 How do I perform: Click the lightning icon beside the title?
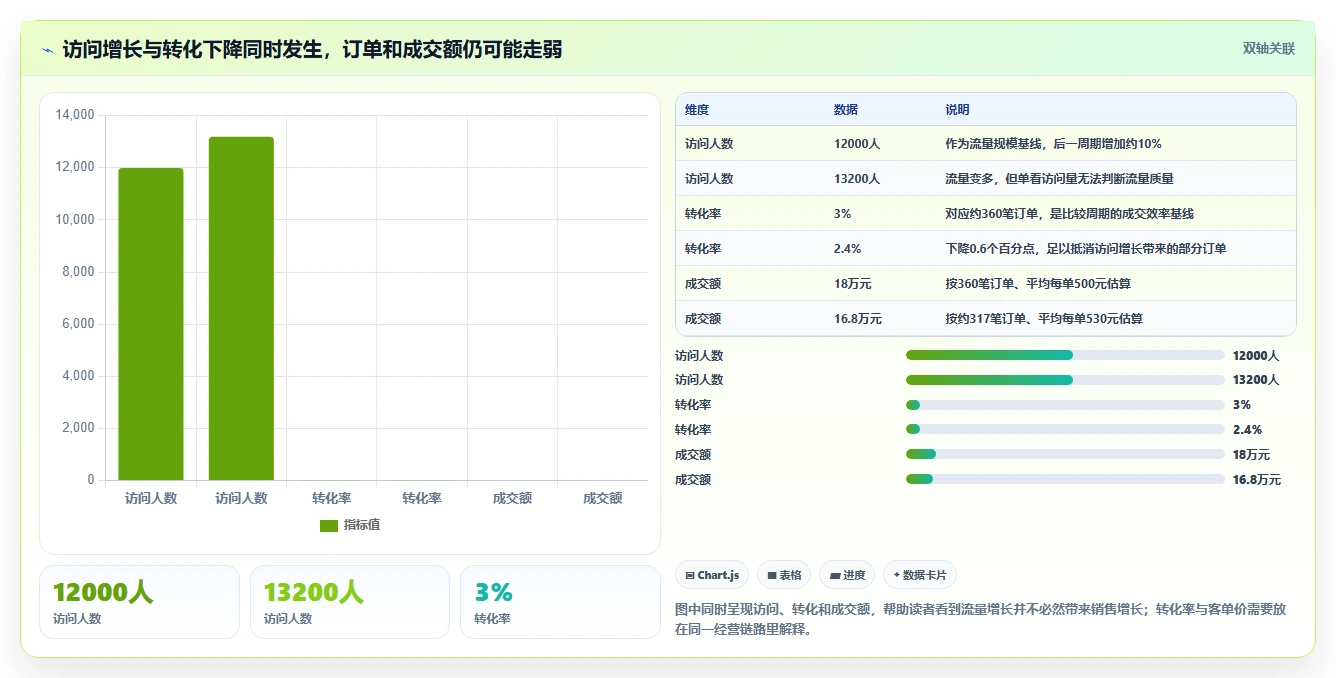48,49
